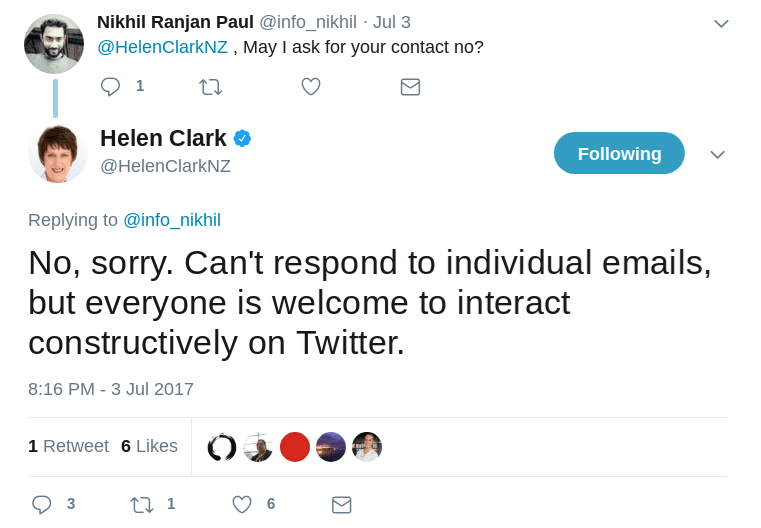Like Helen Clark's tweet

242,504
